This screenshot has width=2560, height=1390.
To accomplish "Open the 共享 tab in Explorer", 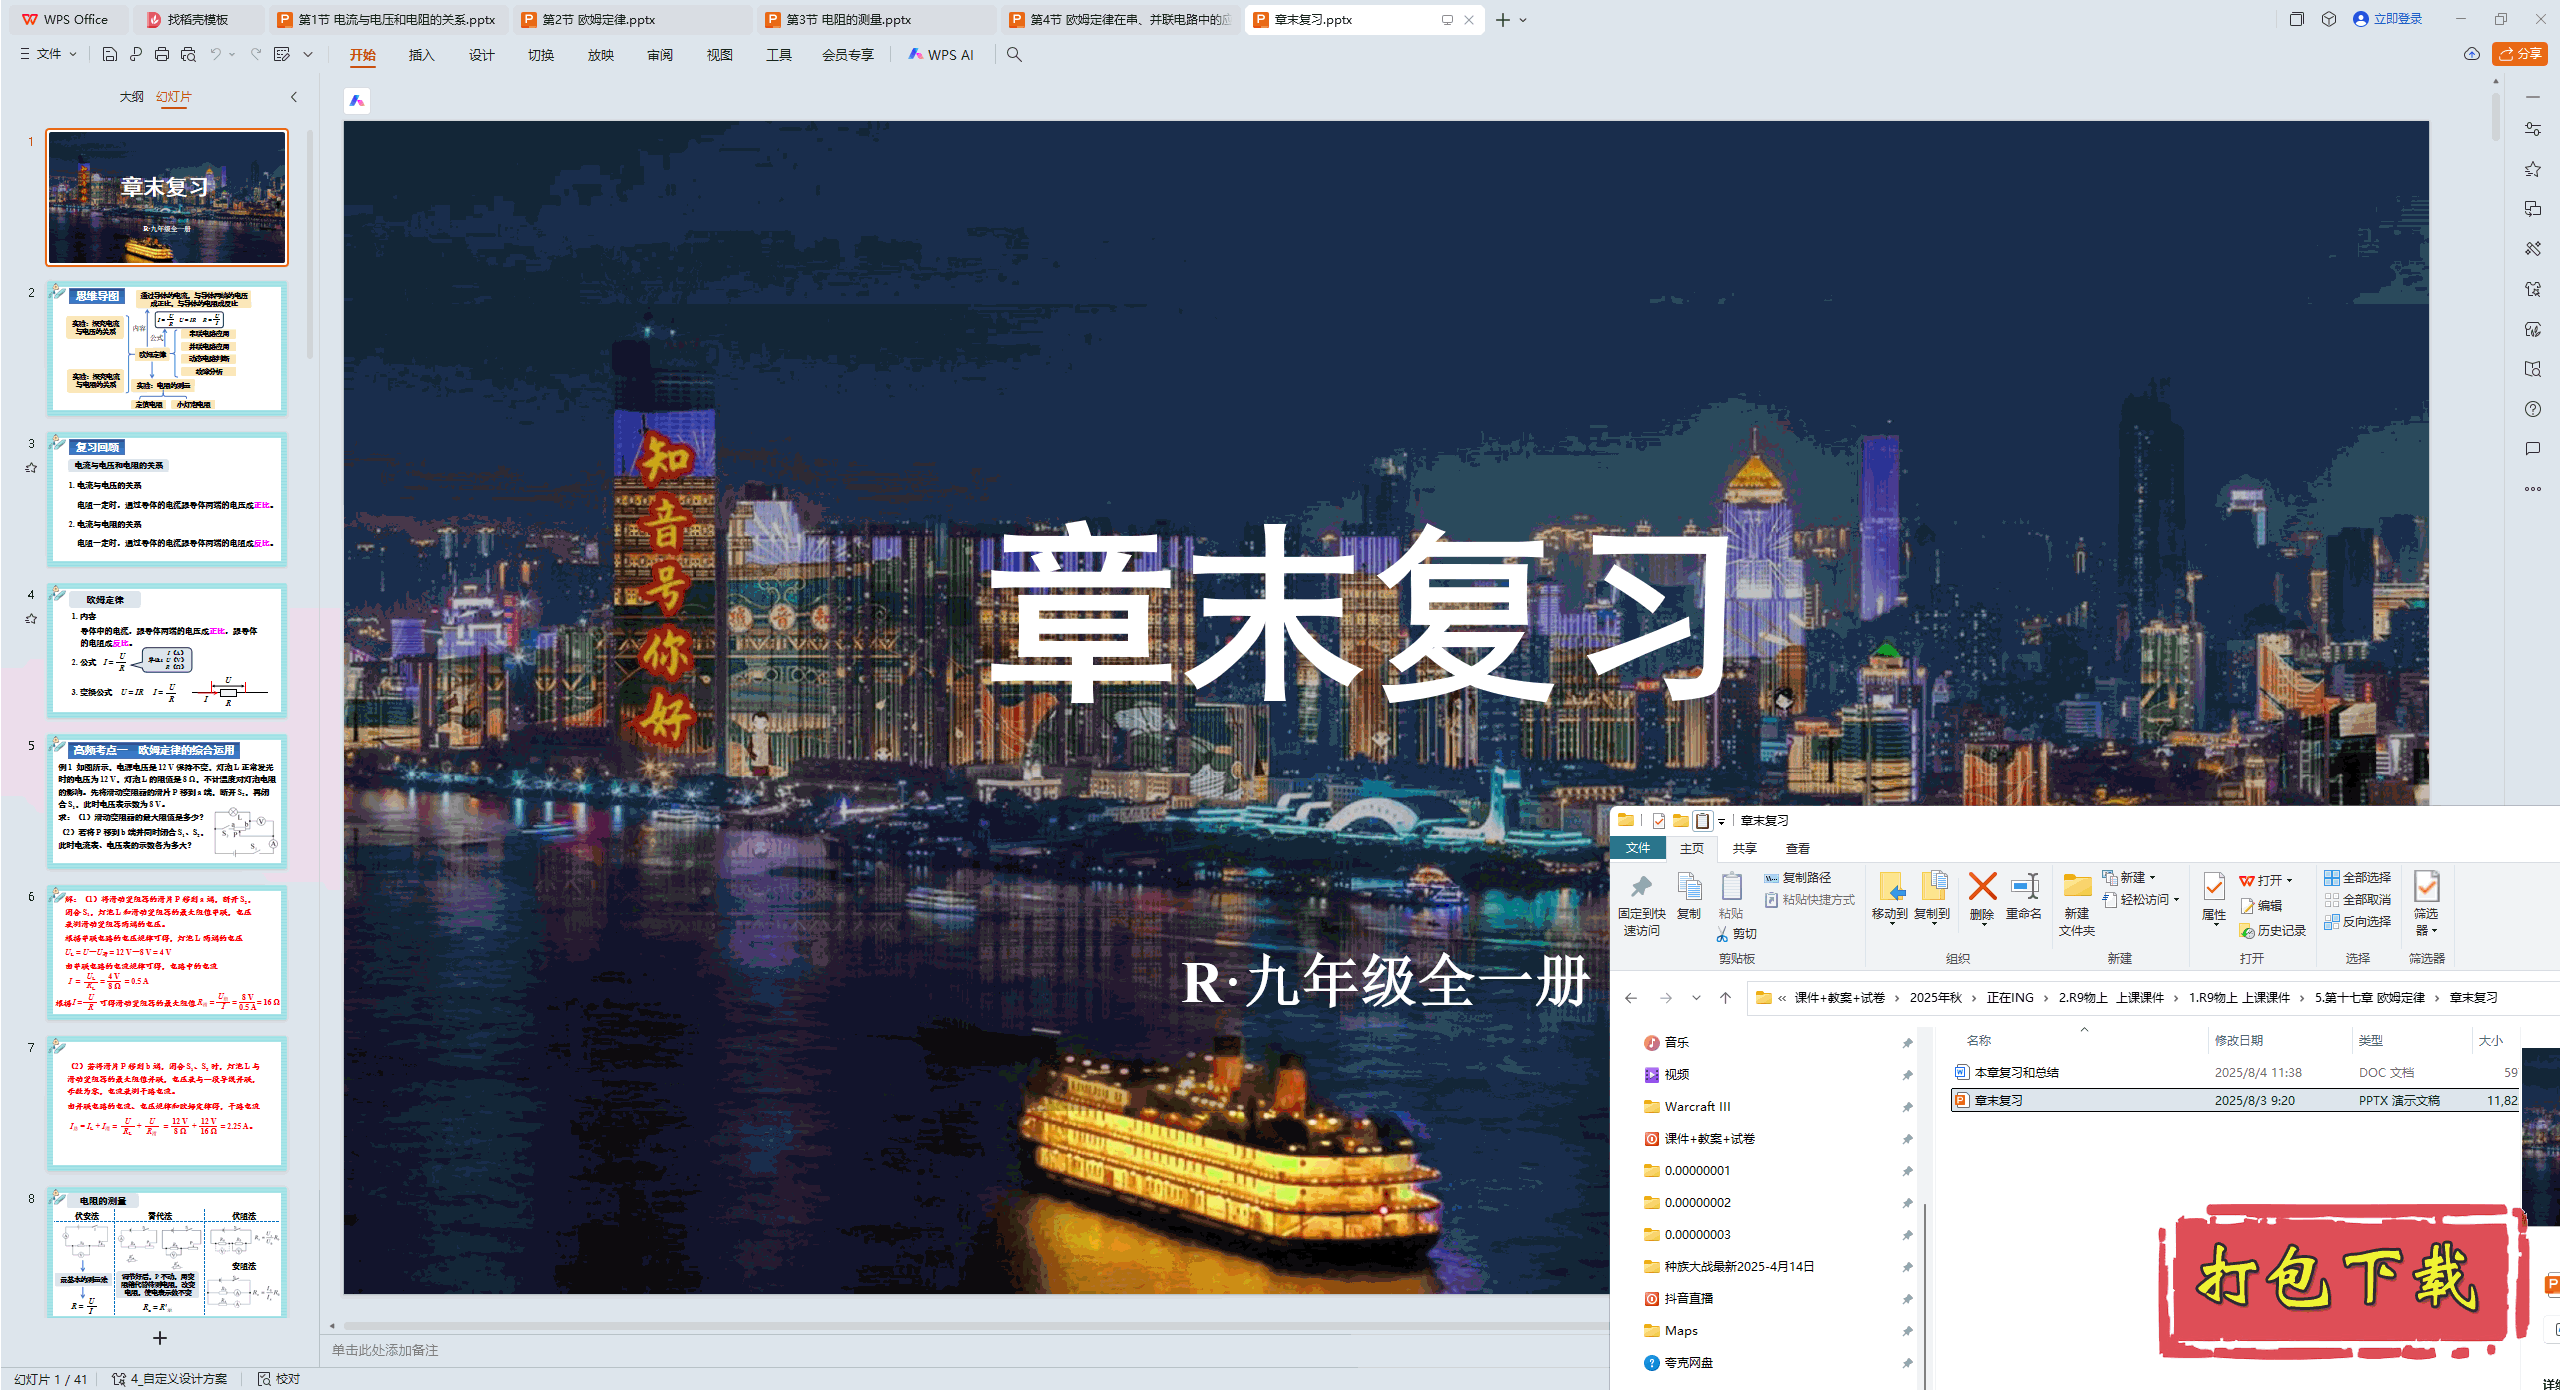I will [1745, 848].
